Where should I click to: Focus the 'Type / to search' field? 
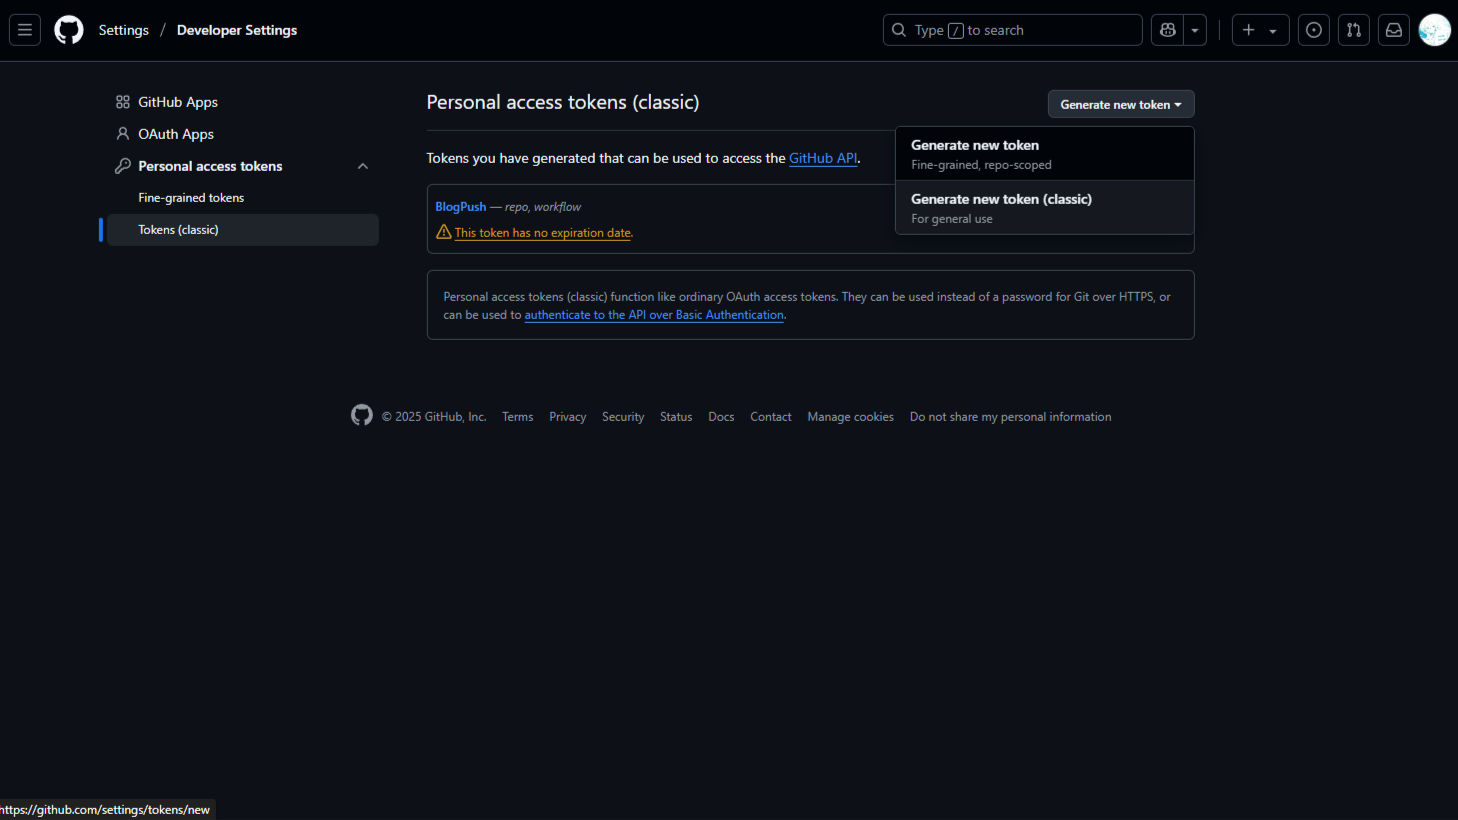(1013, 30)
